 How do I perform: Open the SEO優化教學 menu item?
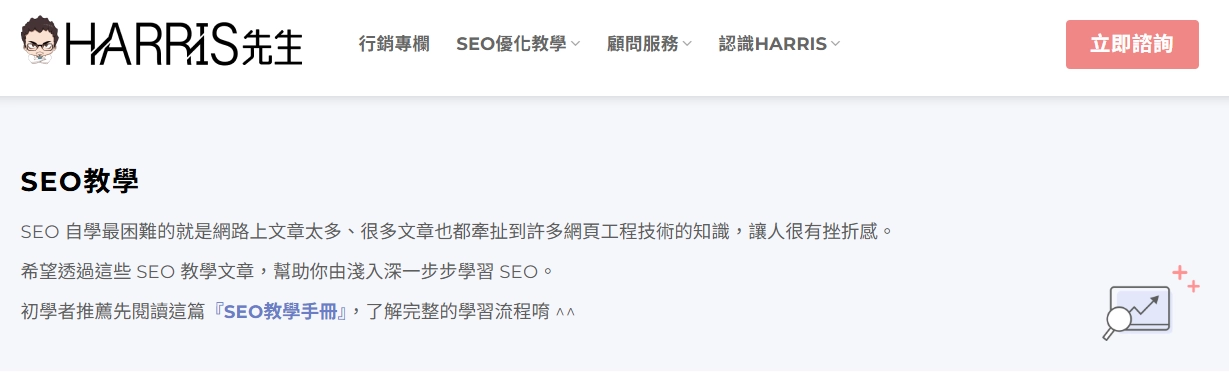point(511,44)
